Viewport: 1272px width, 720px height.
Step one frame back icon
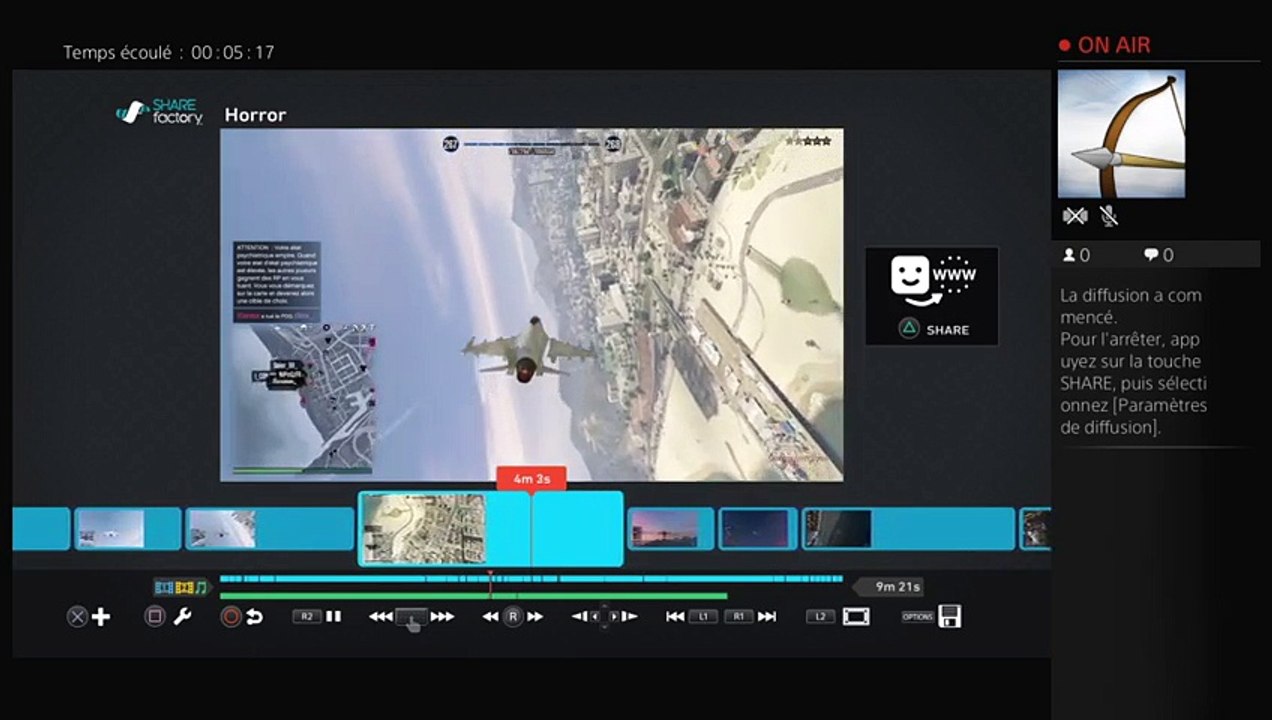tap(579, 617)
